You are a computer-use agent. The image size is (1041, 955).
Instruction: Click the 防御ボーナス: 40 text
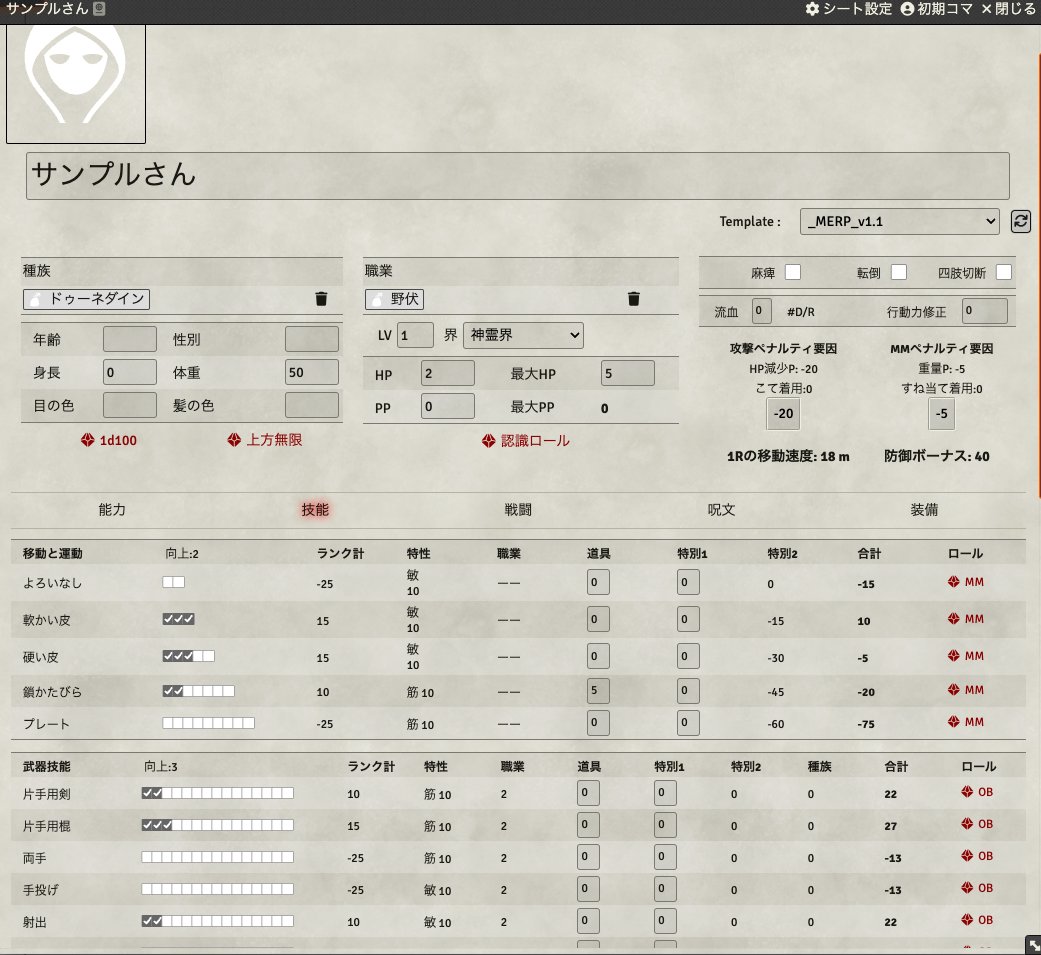[937, 456]
